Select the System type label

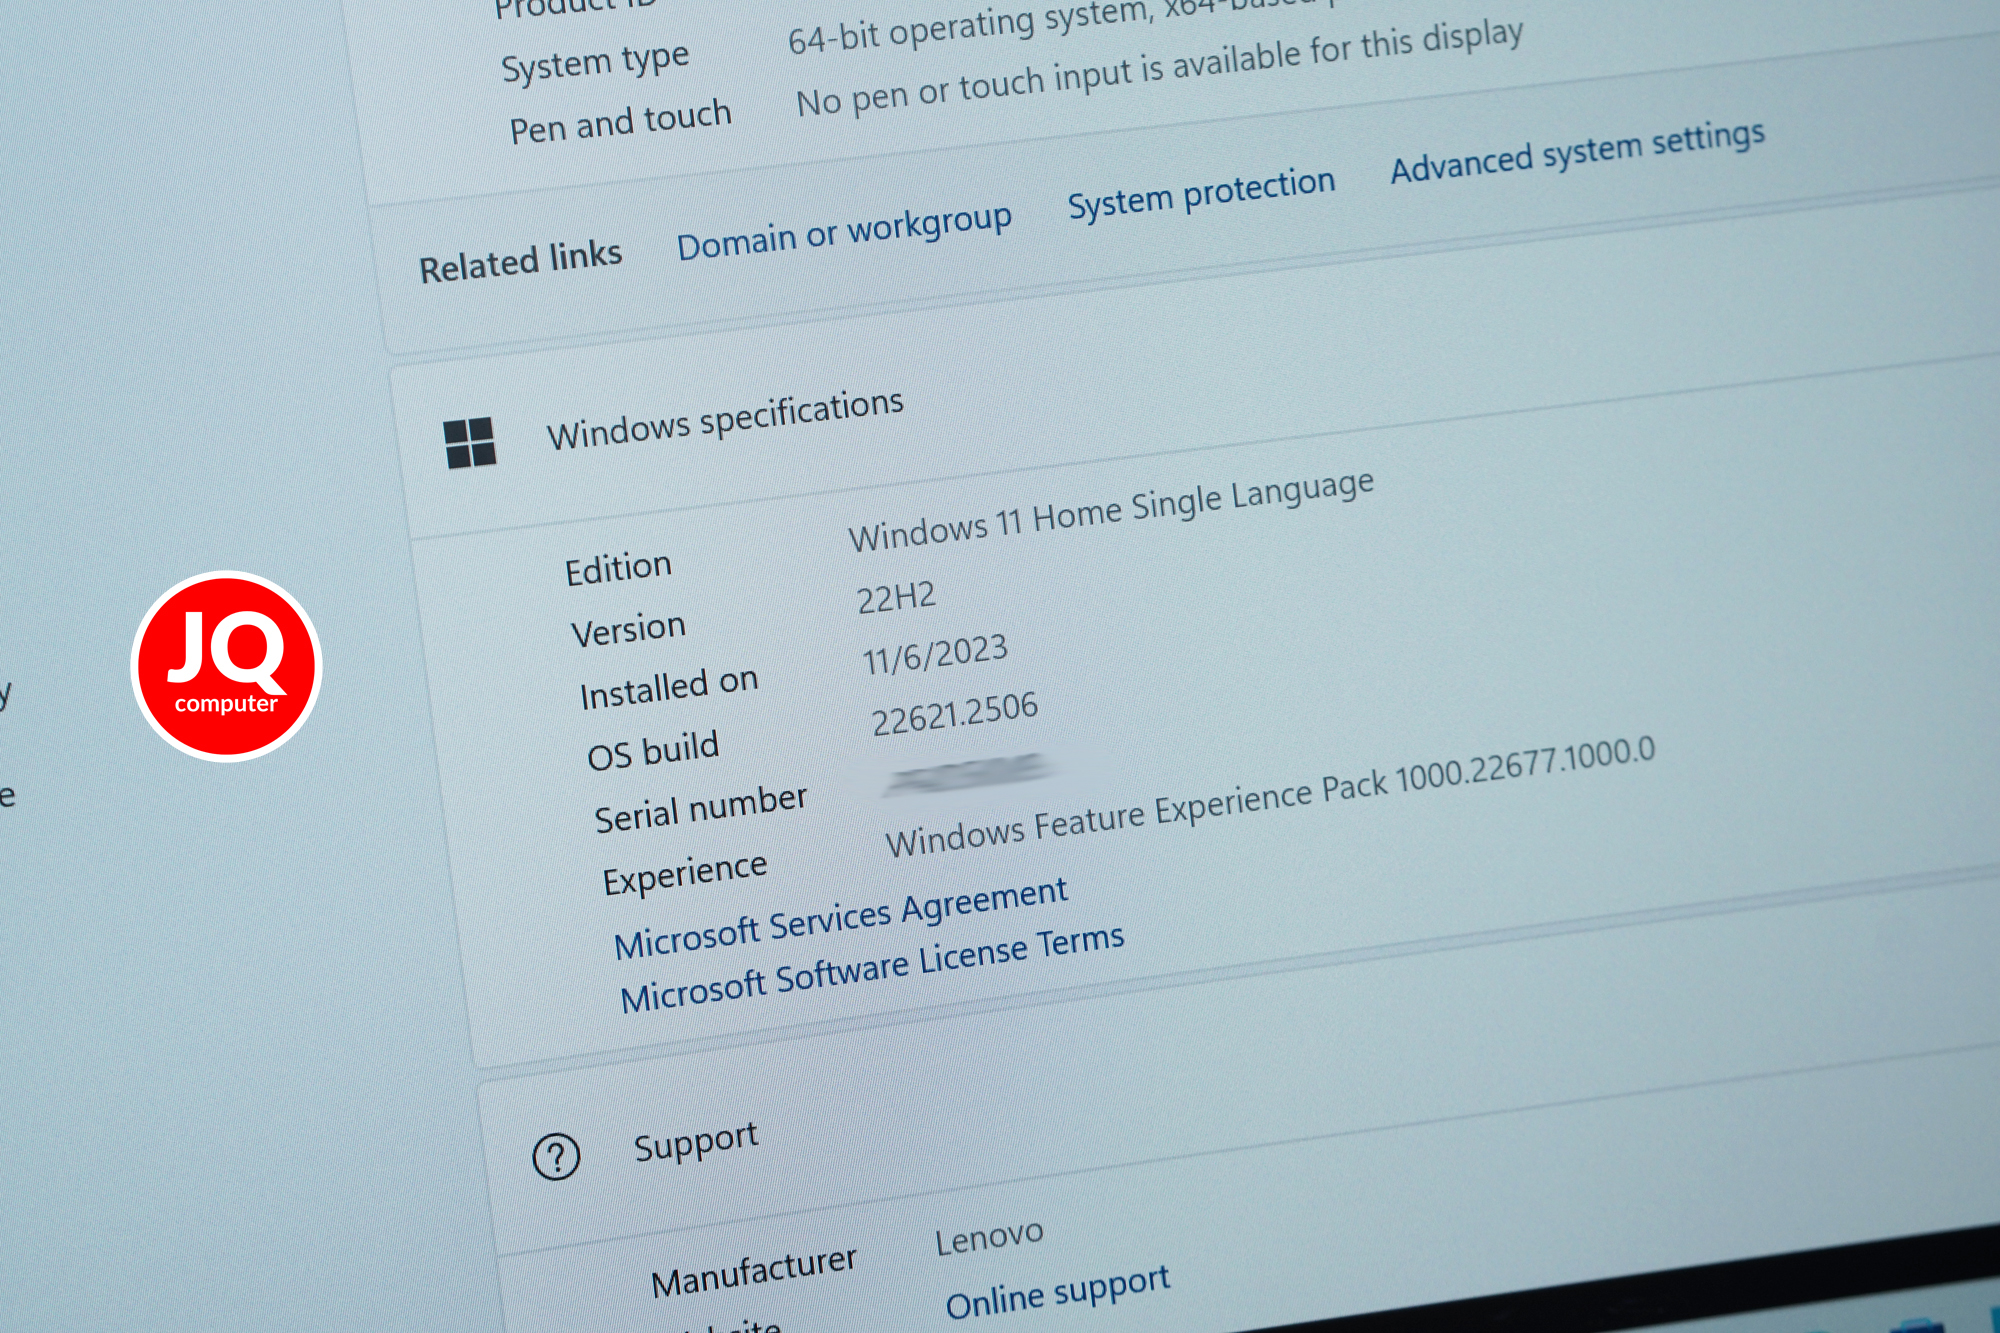point(595,63)
